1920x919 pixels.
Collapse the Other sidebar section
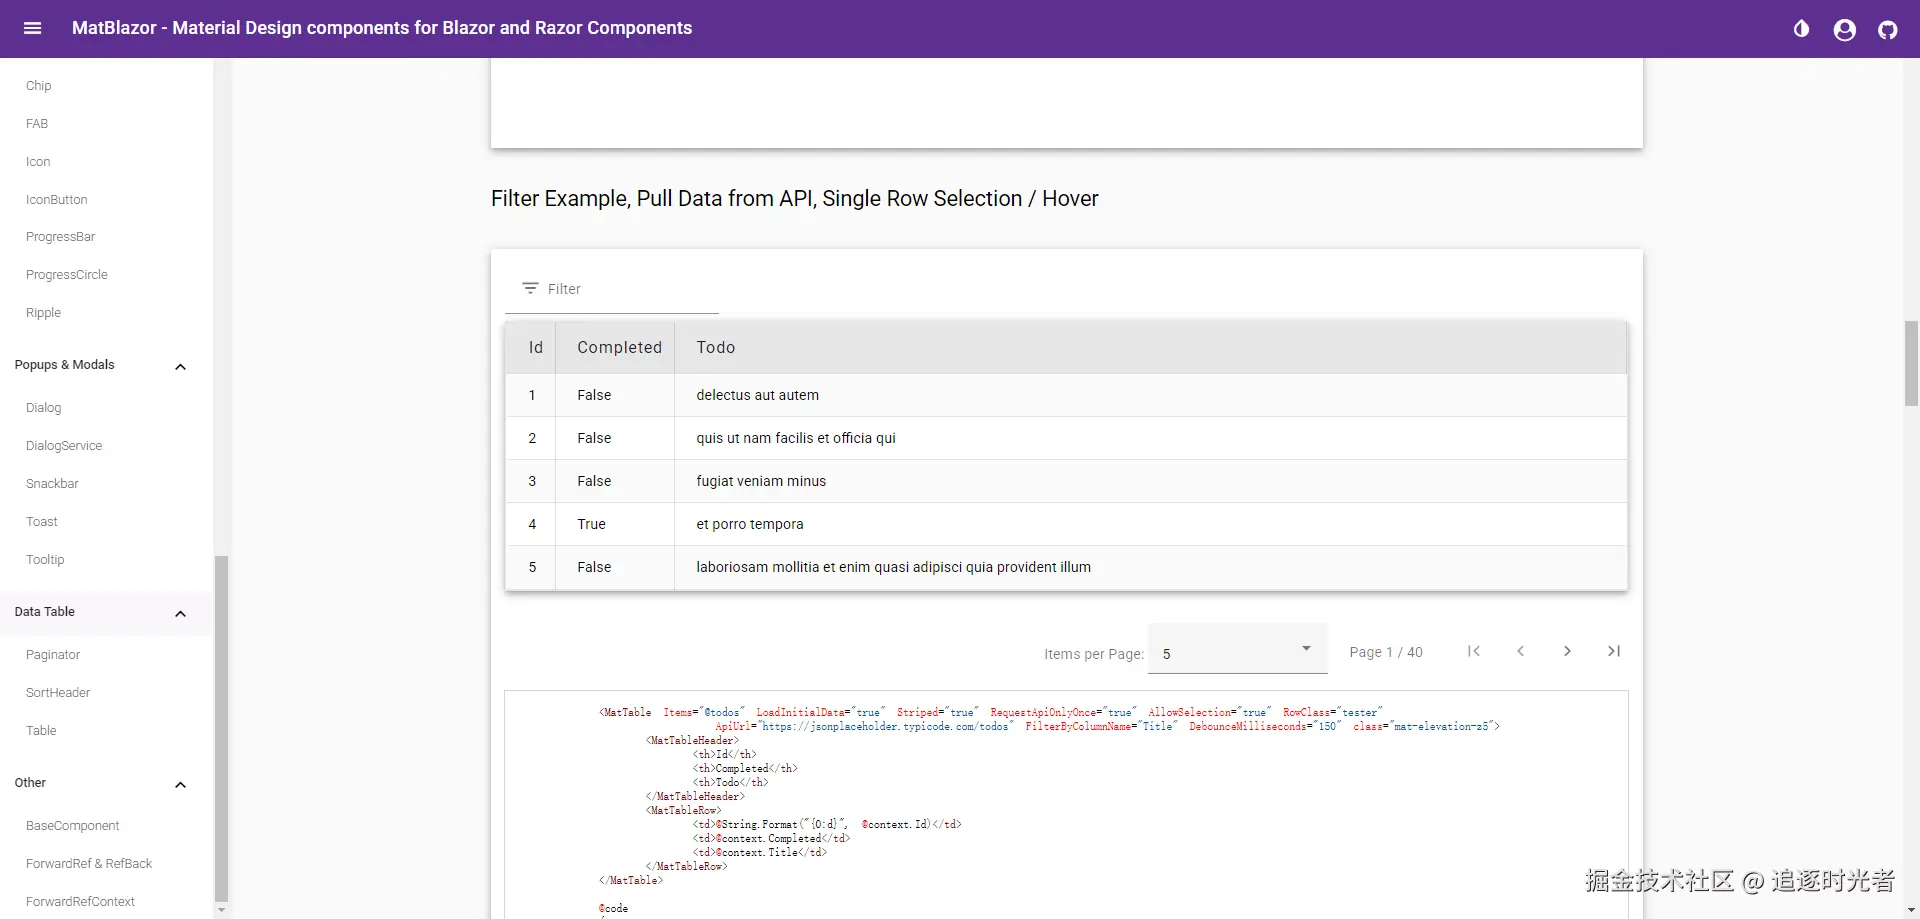click(x=180, y=784)
